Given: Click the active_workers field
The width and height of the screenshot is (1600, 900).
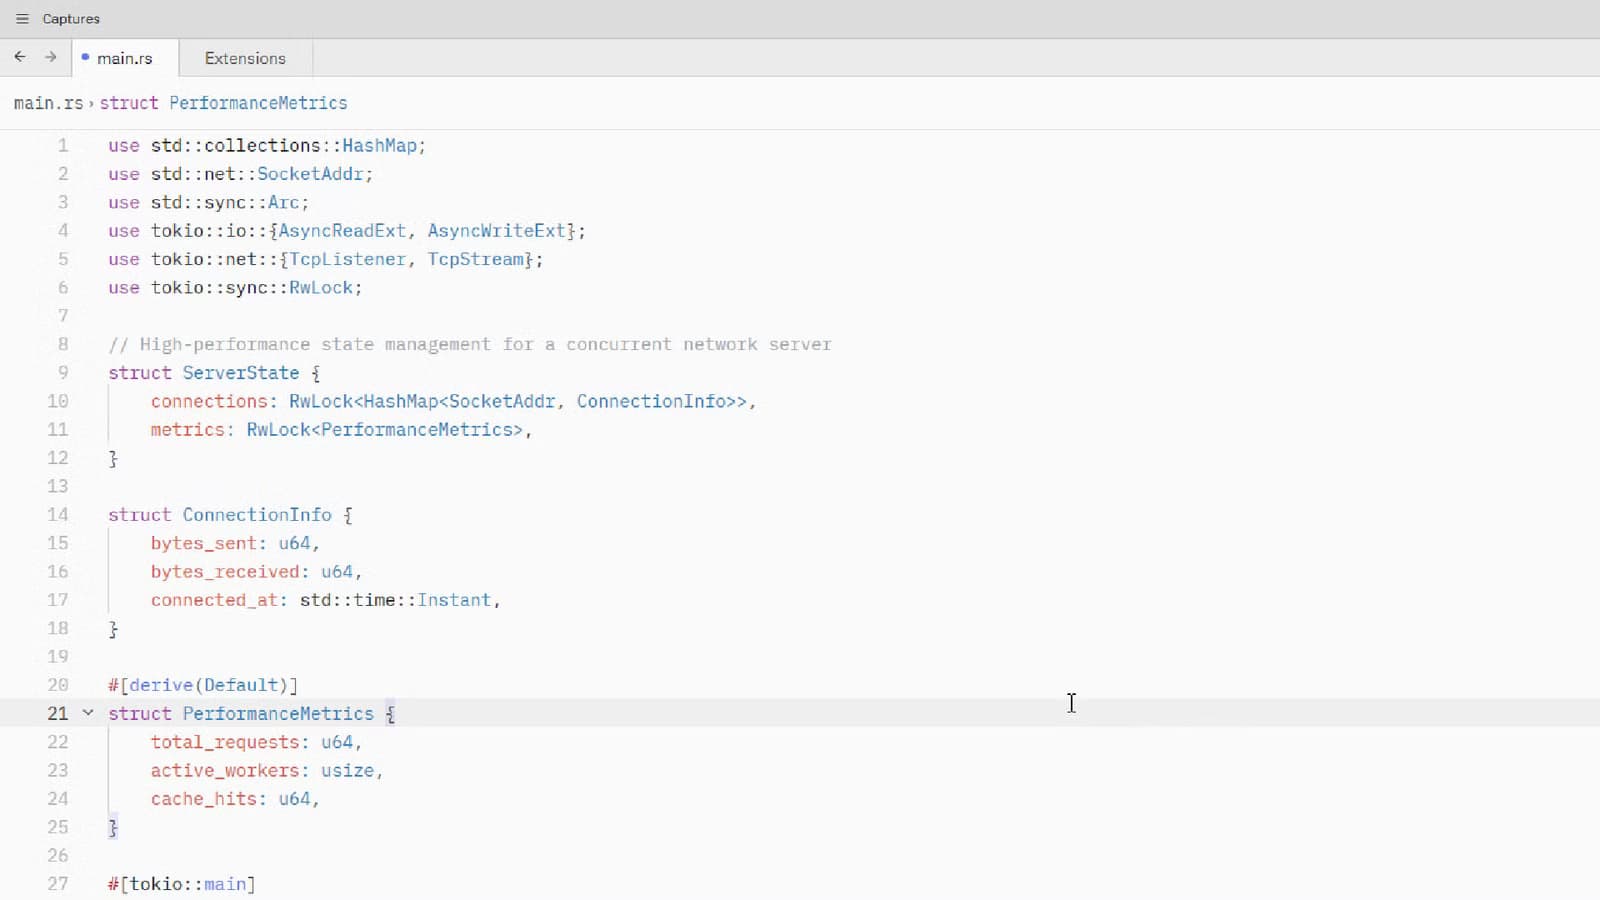Looking at the screenshot, I should coord(225,770).
